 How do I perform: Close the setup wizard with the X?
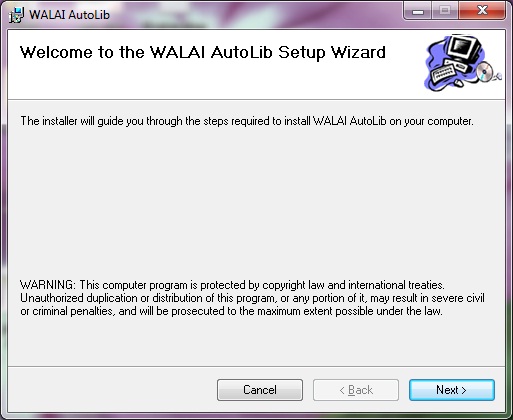482,11
